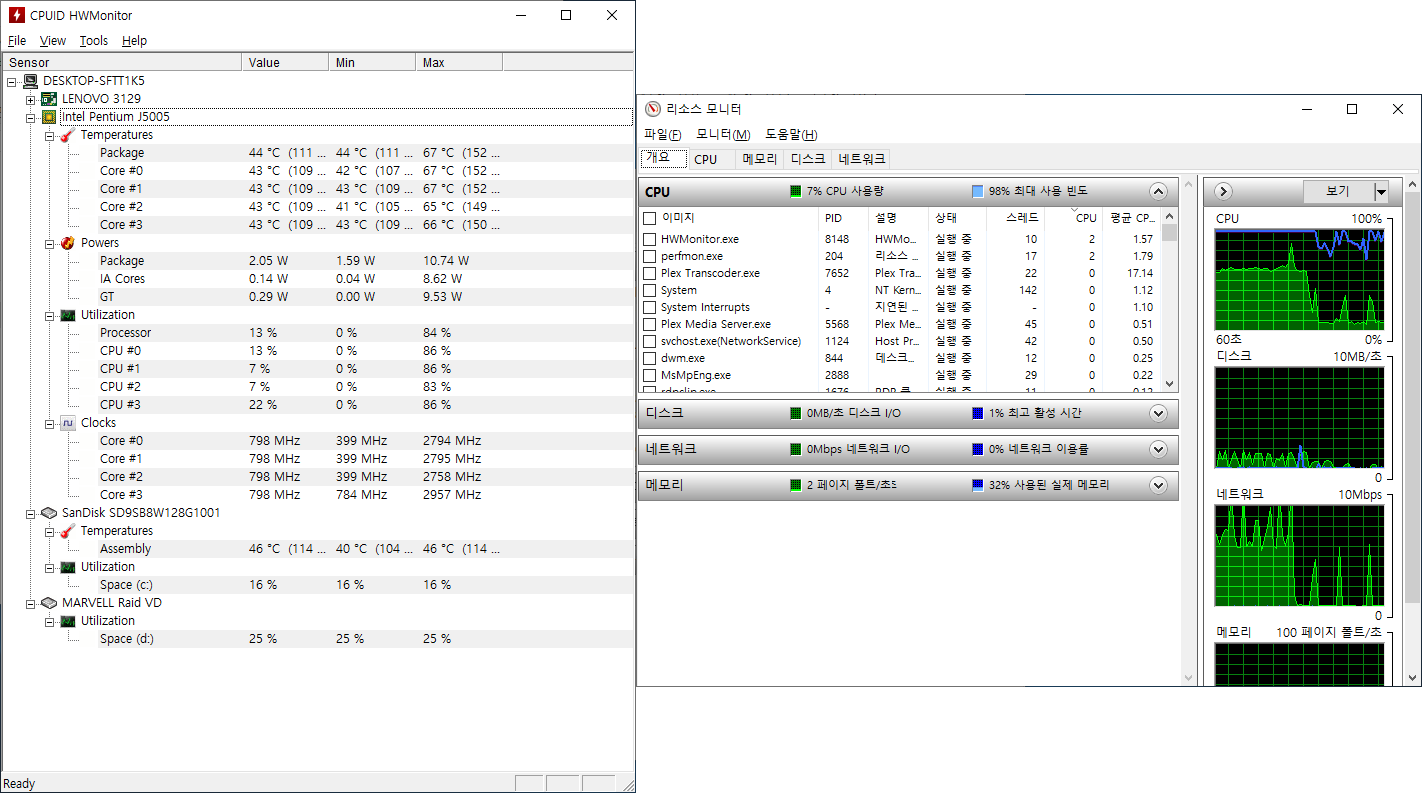Tick the System Interrupts checkbox
Viewport: 1425px width, 795px height.
click(650, 307)
